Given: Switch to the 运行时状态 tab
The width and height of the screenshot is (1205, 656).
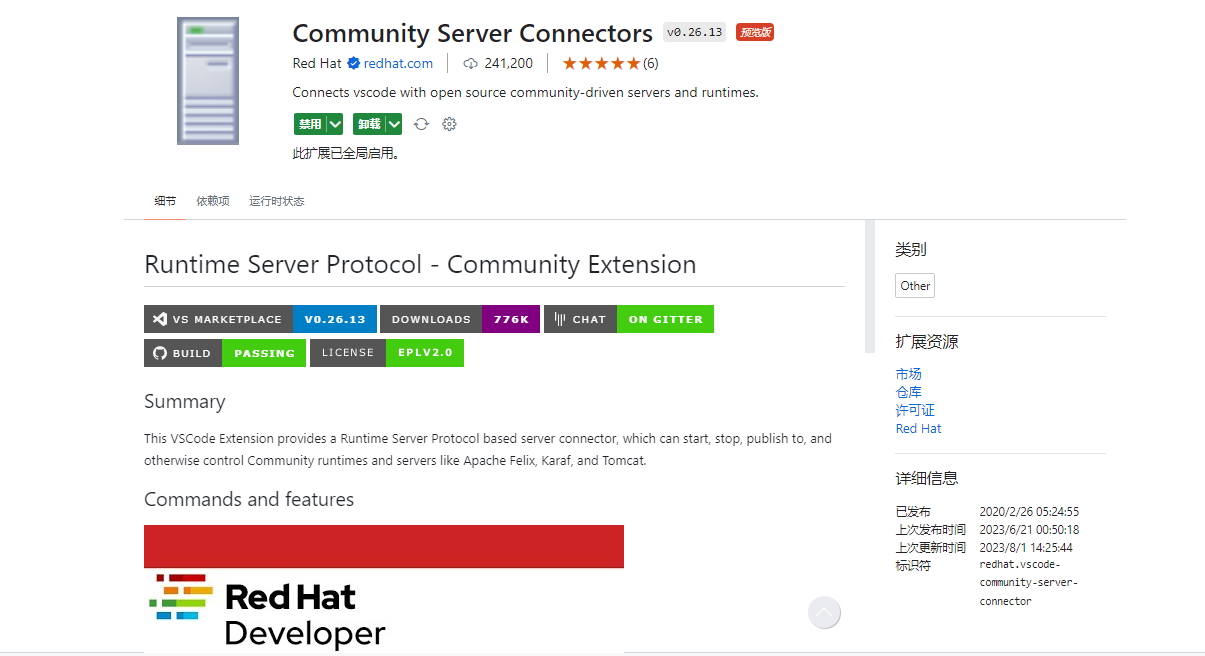Looking at the screenshot, I should 277,201.
